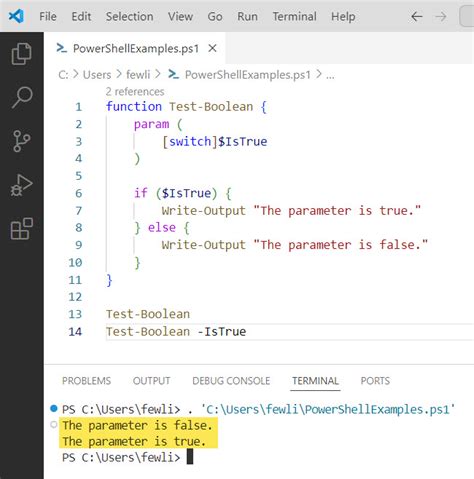
Task: Expand the fewli breadcrumb folder
Action: [x=138, y=75]
